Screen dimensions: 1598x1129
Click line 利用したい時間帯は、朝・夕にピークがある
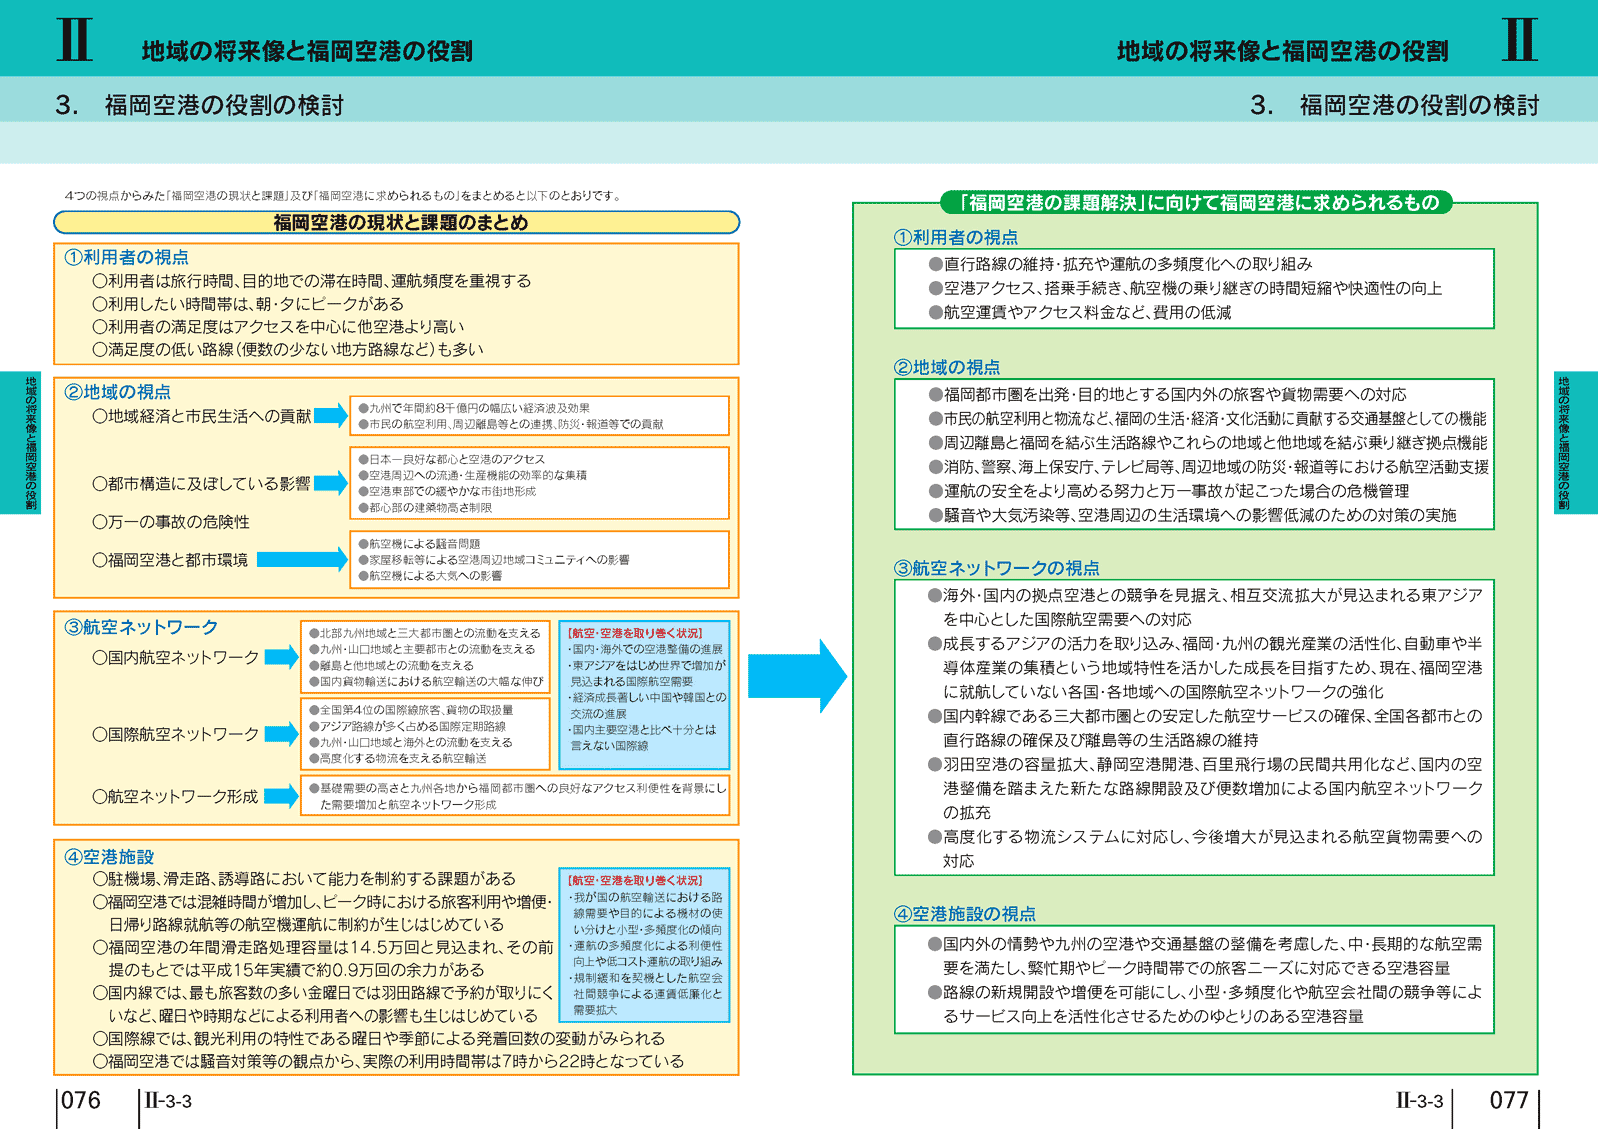(248, 303)
